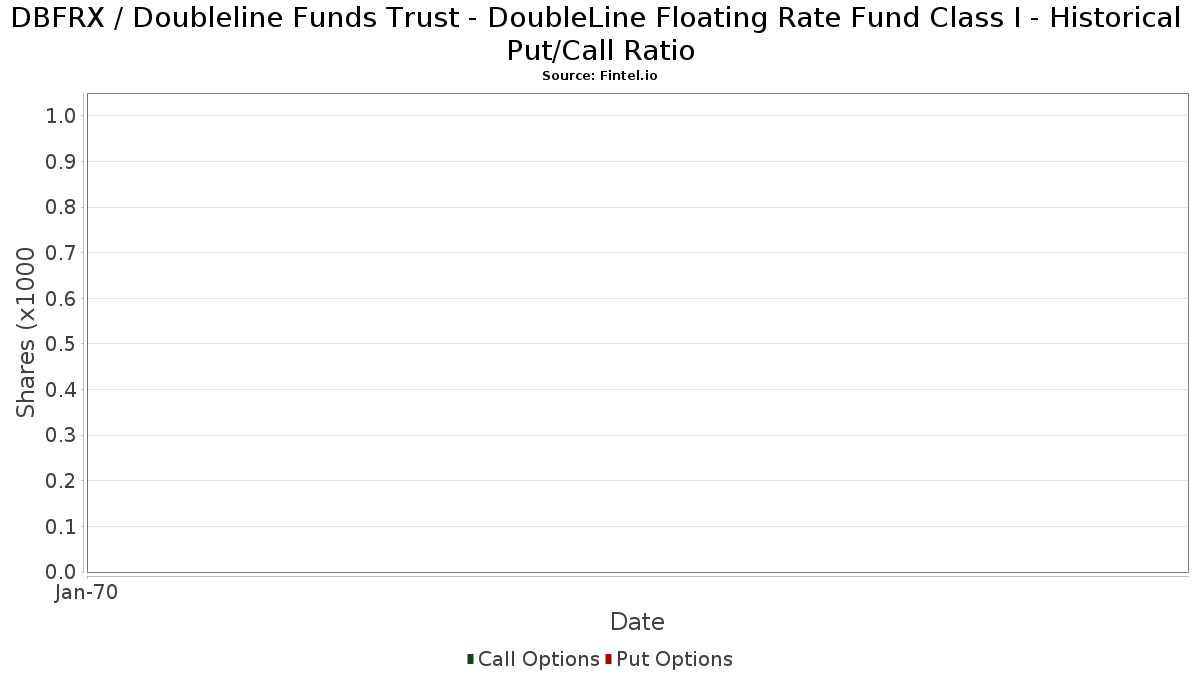Viewport: 1200px width, 675px height.
Task: Toggle the Put Options legend label
Action: [674, 659]
